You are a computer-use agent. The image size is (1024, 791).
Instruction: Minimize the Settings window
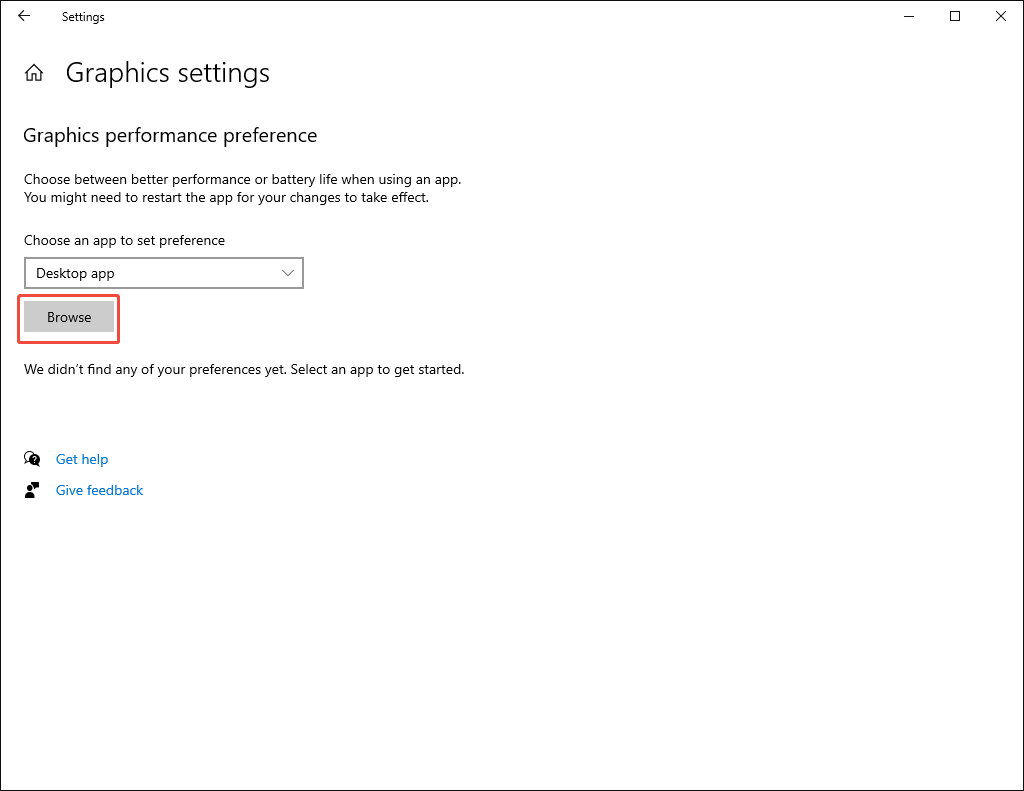click(908, 16)
